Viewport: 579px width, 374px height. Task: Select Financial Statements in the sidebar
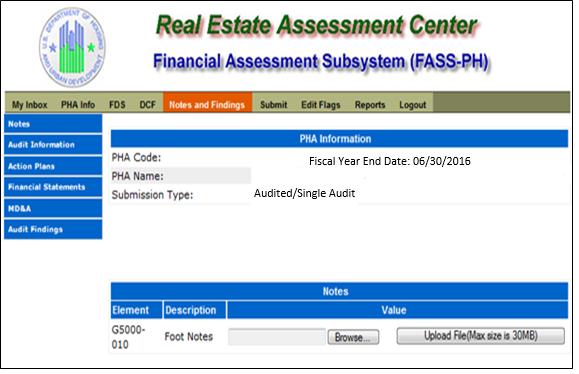click(x=53, y=187)
